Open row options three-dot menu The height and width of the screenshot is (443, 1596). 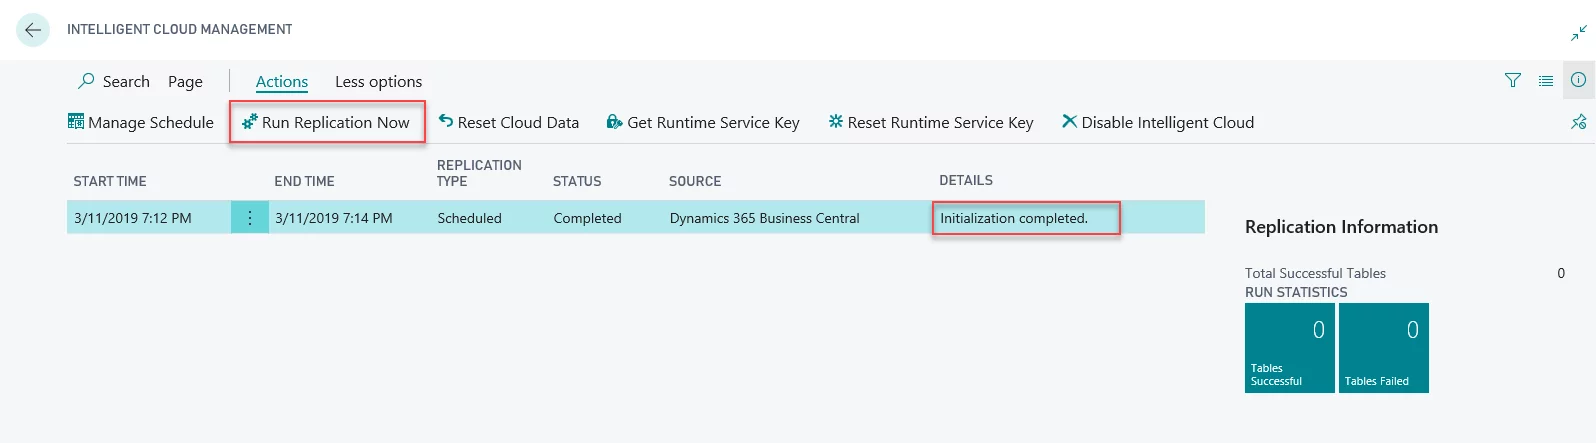249,218
